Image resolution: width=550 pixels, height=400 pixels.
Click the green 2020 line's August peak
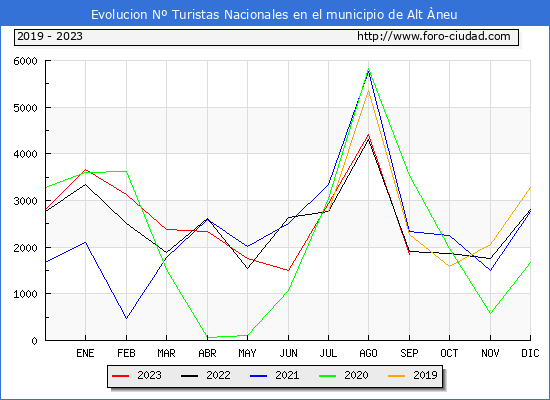click(368, 69)
